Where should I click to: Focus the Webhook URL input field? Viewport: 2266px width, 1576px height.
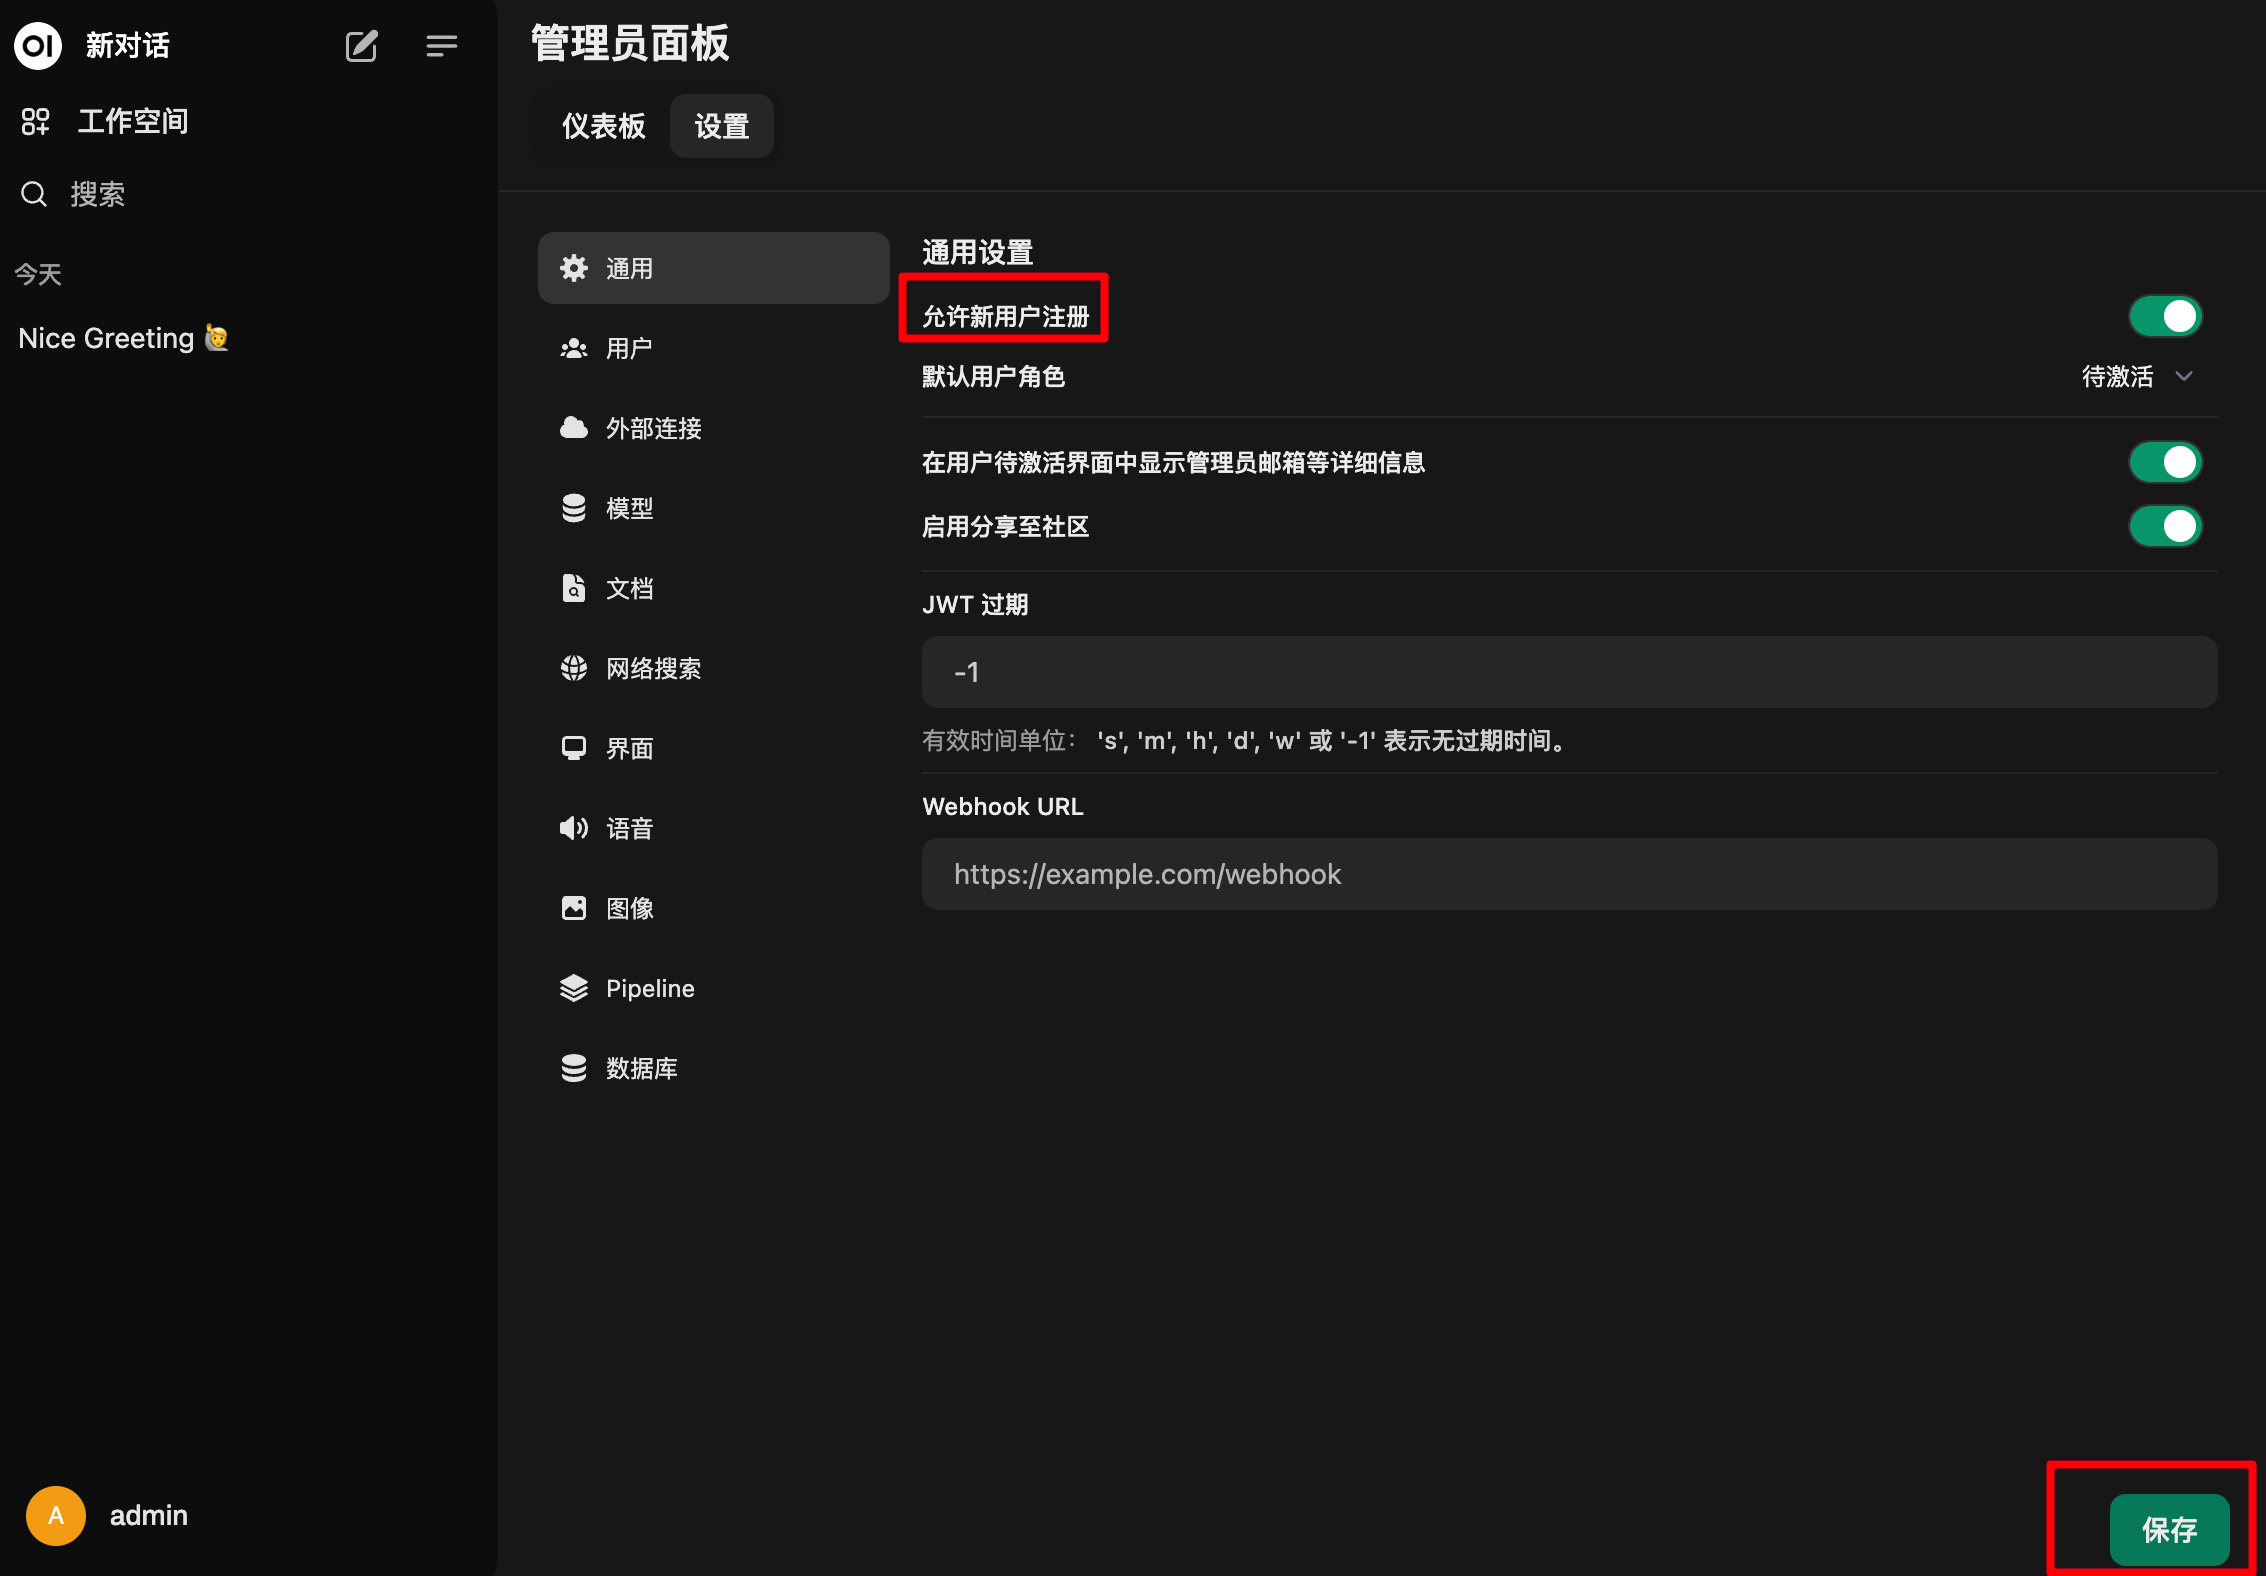1569,874
